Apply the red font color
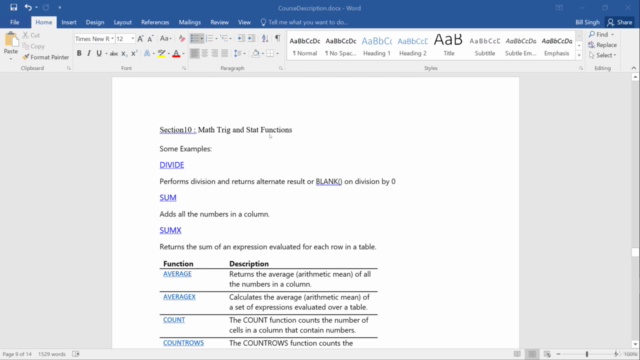This screenshot has width=640, height=360. coord(176,53)
